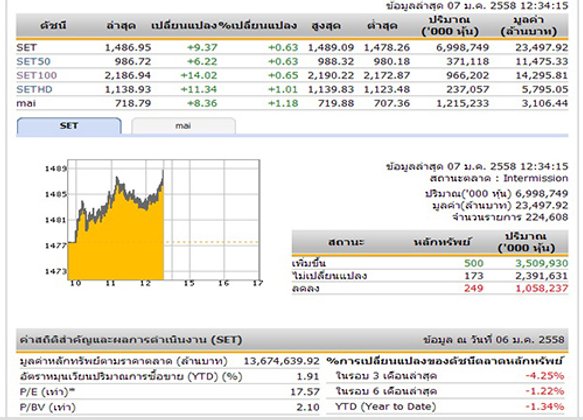
Task: Select declining securities count 249
Action: point(474,288)
